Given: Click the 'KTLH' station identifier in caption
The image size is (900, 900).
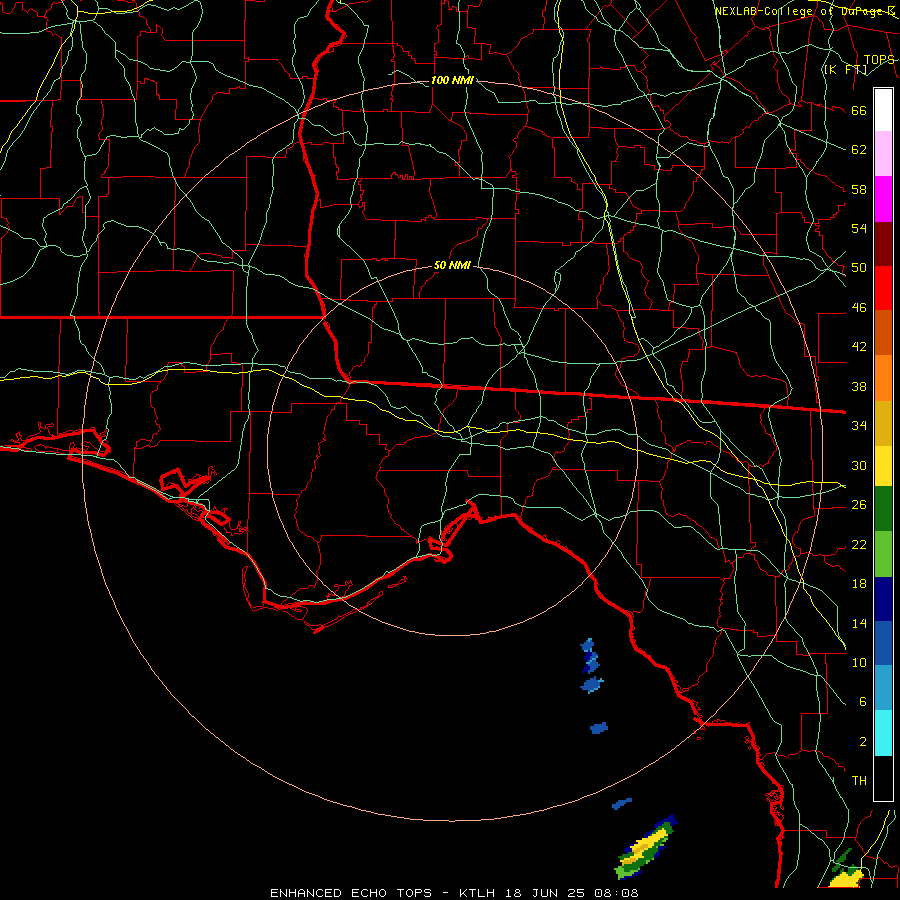Looking at the screenshot, I should 477,893.
